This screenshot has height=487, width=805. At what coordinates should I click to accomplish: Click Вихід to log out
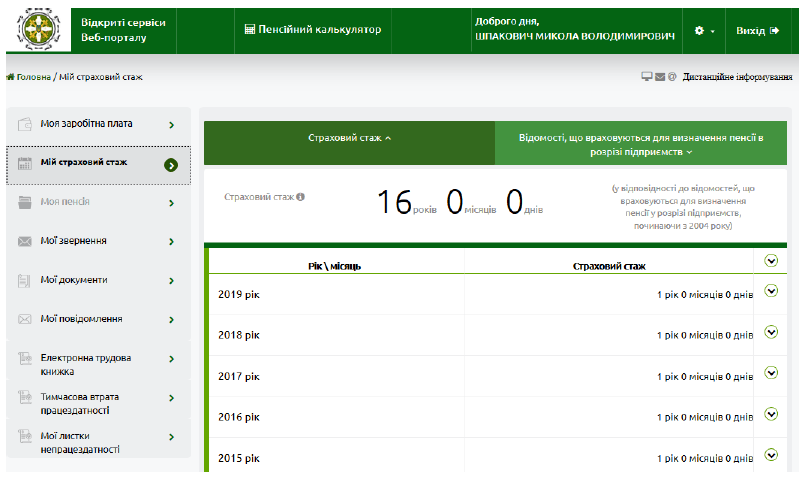pyautogui.click(x=757, y=31)
